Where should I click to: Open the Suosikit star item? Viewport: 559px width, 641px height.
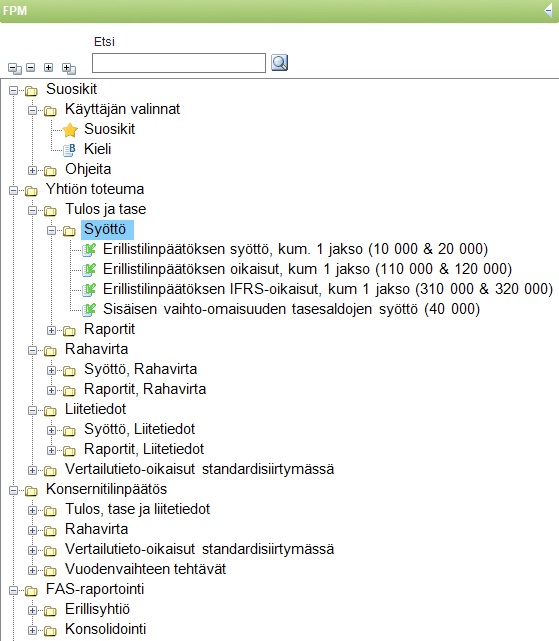(x=109, y=129)
